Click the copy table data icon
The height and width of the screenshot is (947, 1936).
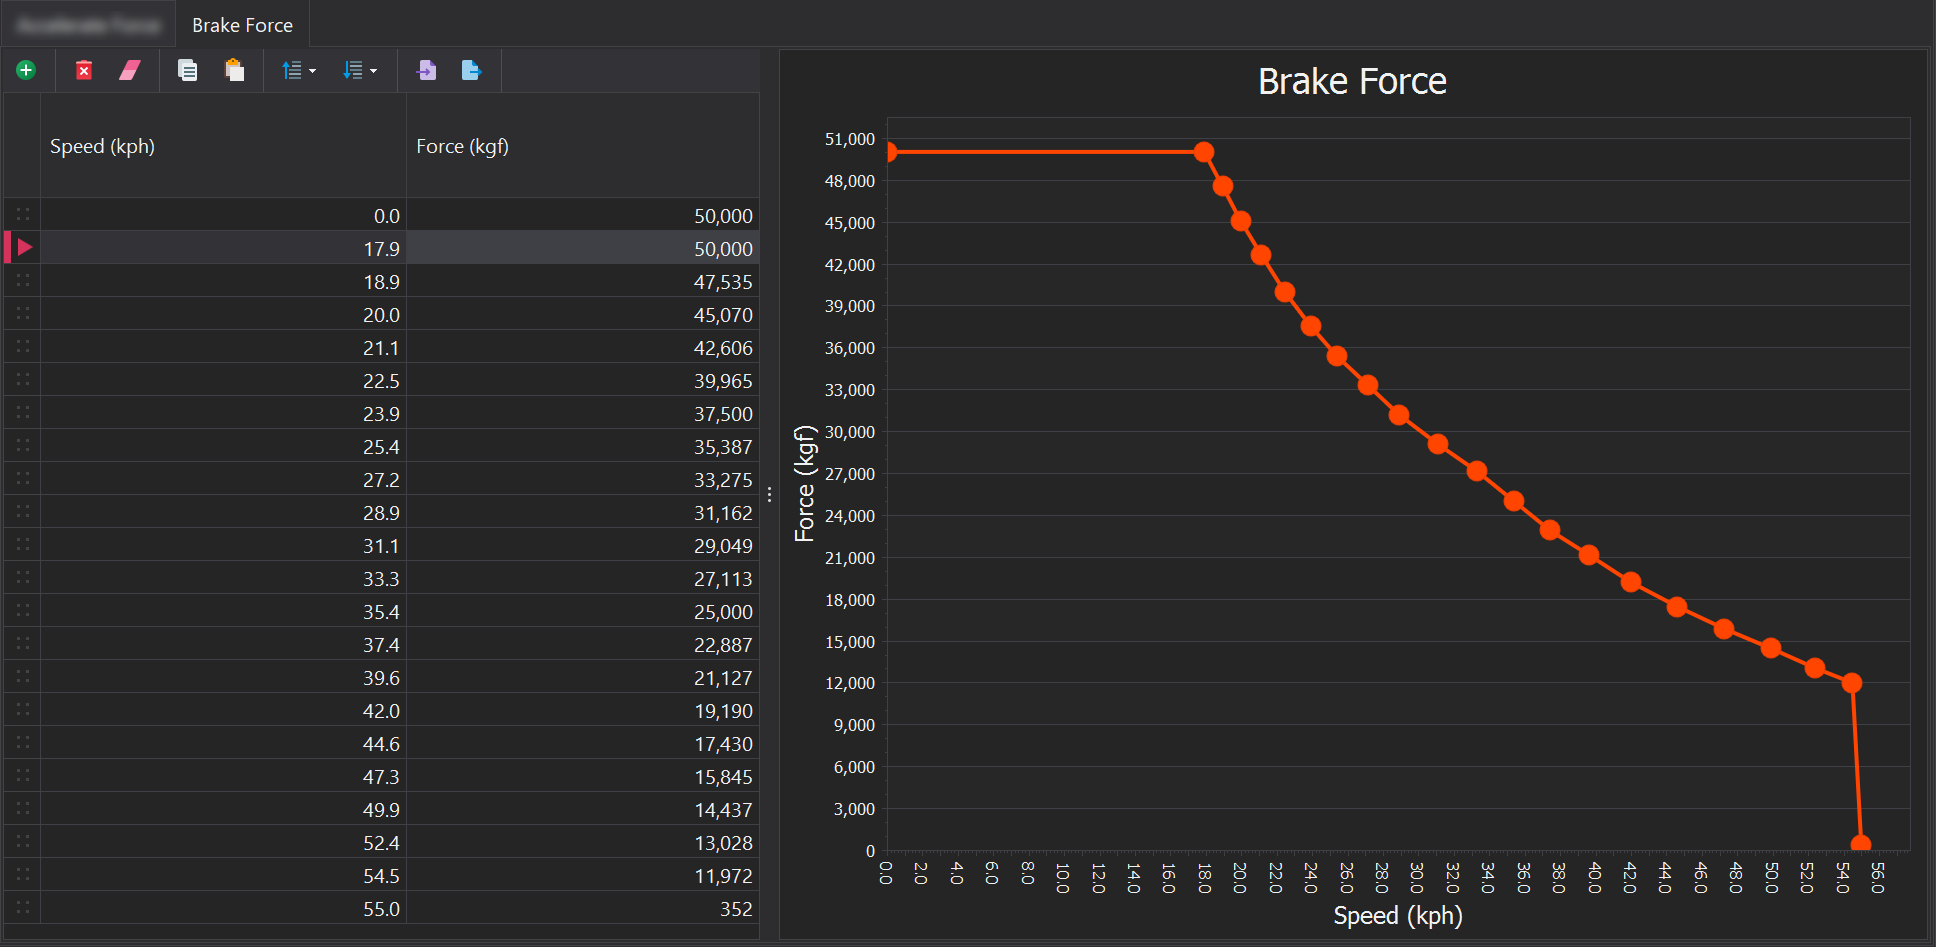(187, 70)
